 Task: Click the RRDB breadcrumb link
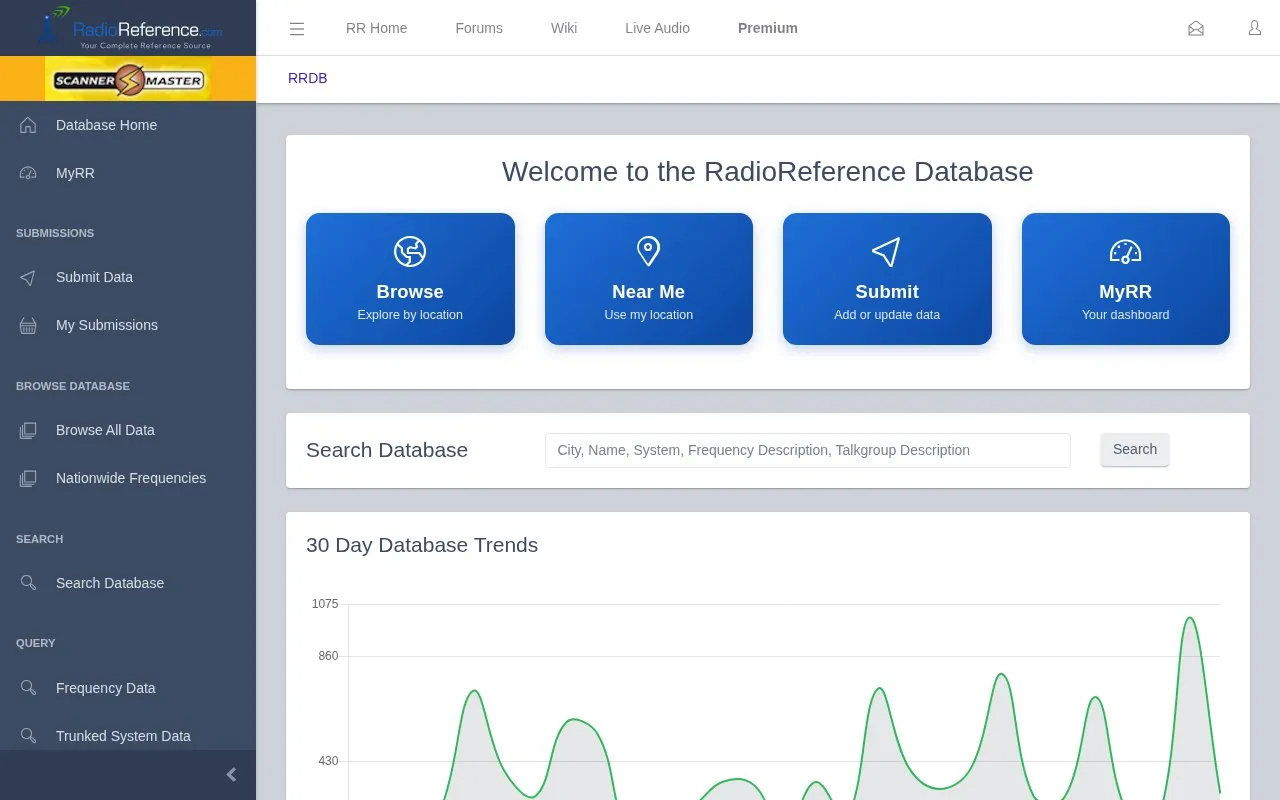click(307, 78)
